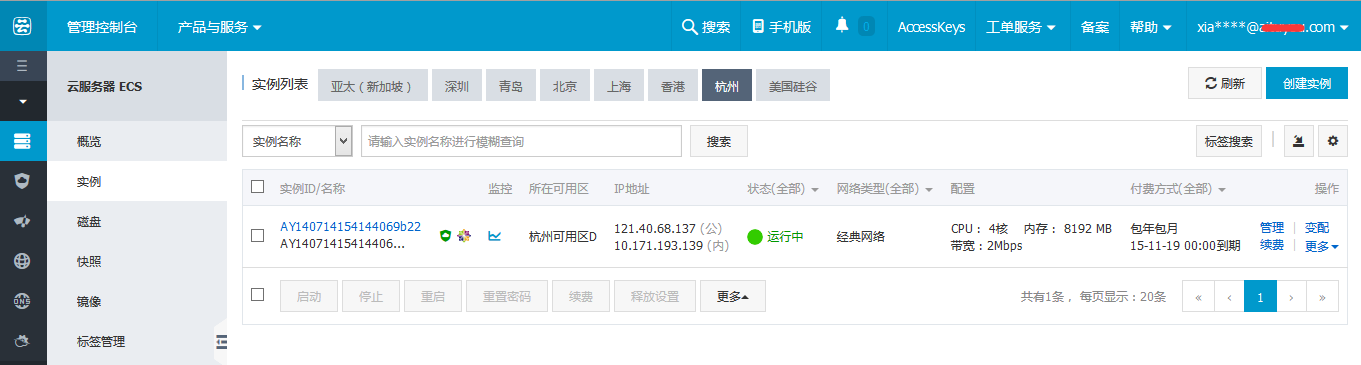1361x365 pixels.
Task: Expand the caret arrow in the left rail
Action: coord(22,102)
